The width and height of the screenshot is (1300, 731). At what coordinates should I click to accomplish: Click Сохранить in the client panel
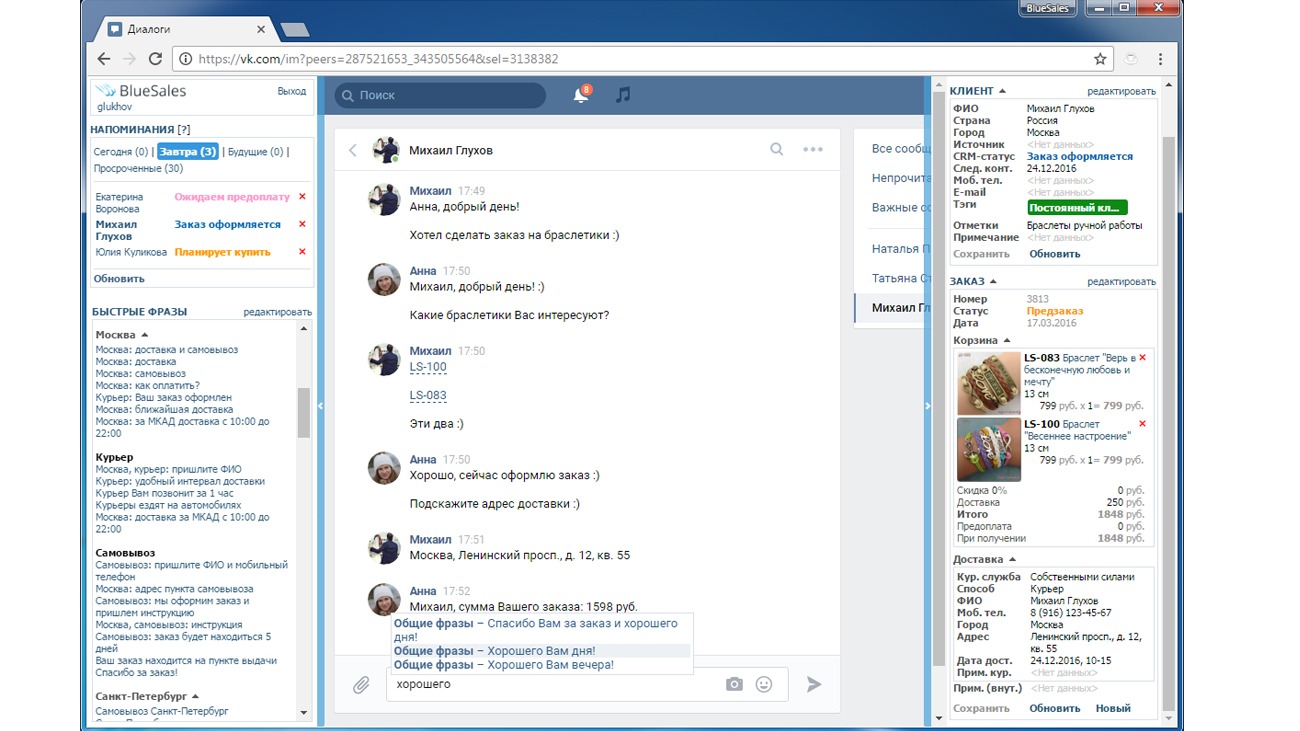pos(981,254)
